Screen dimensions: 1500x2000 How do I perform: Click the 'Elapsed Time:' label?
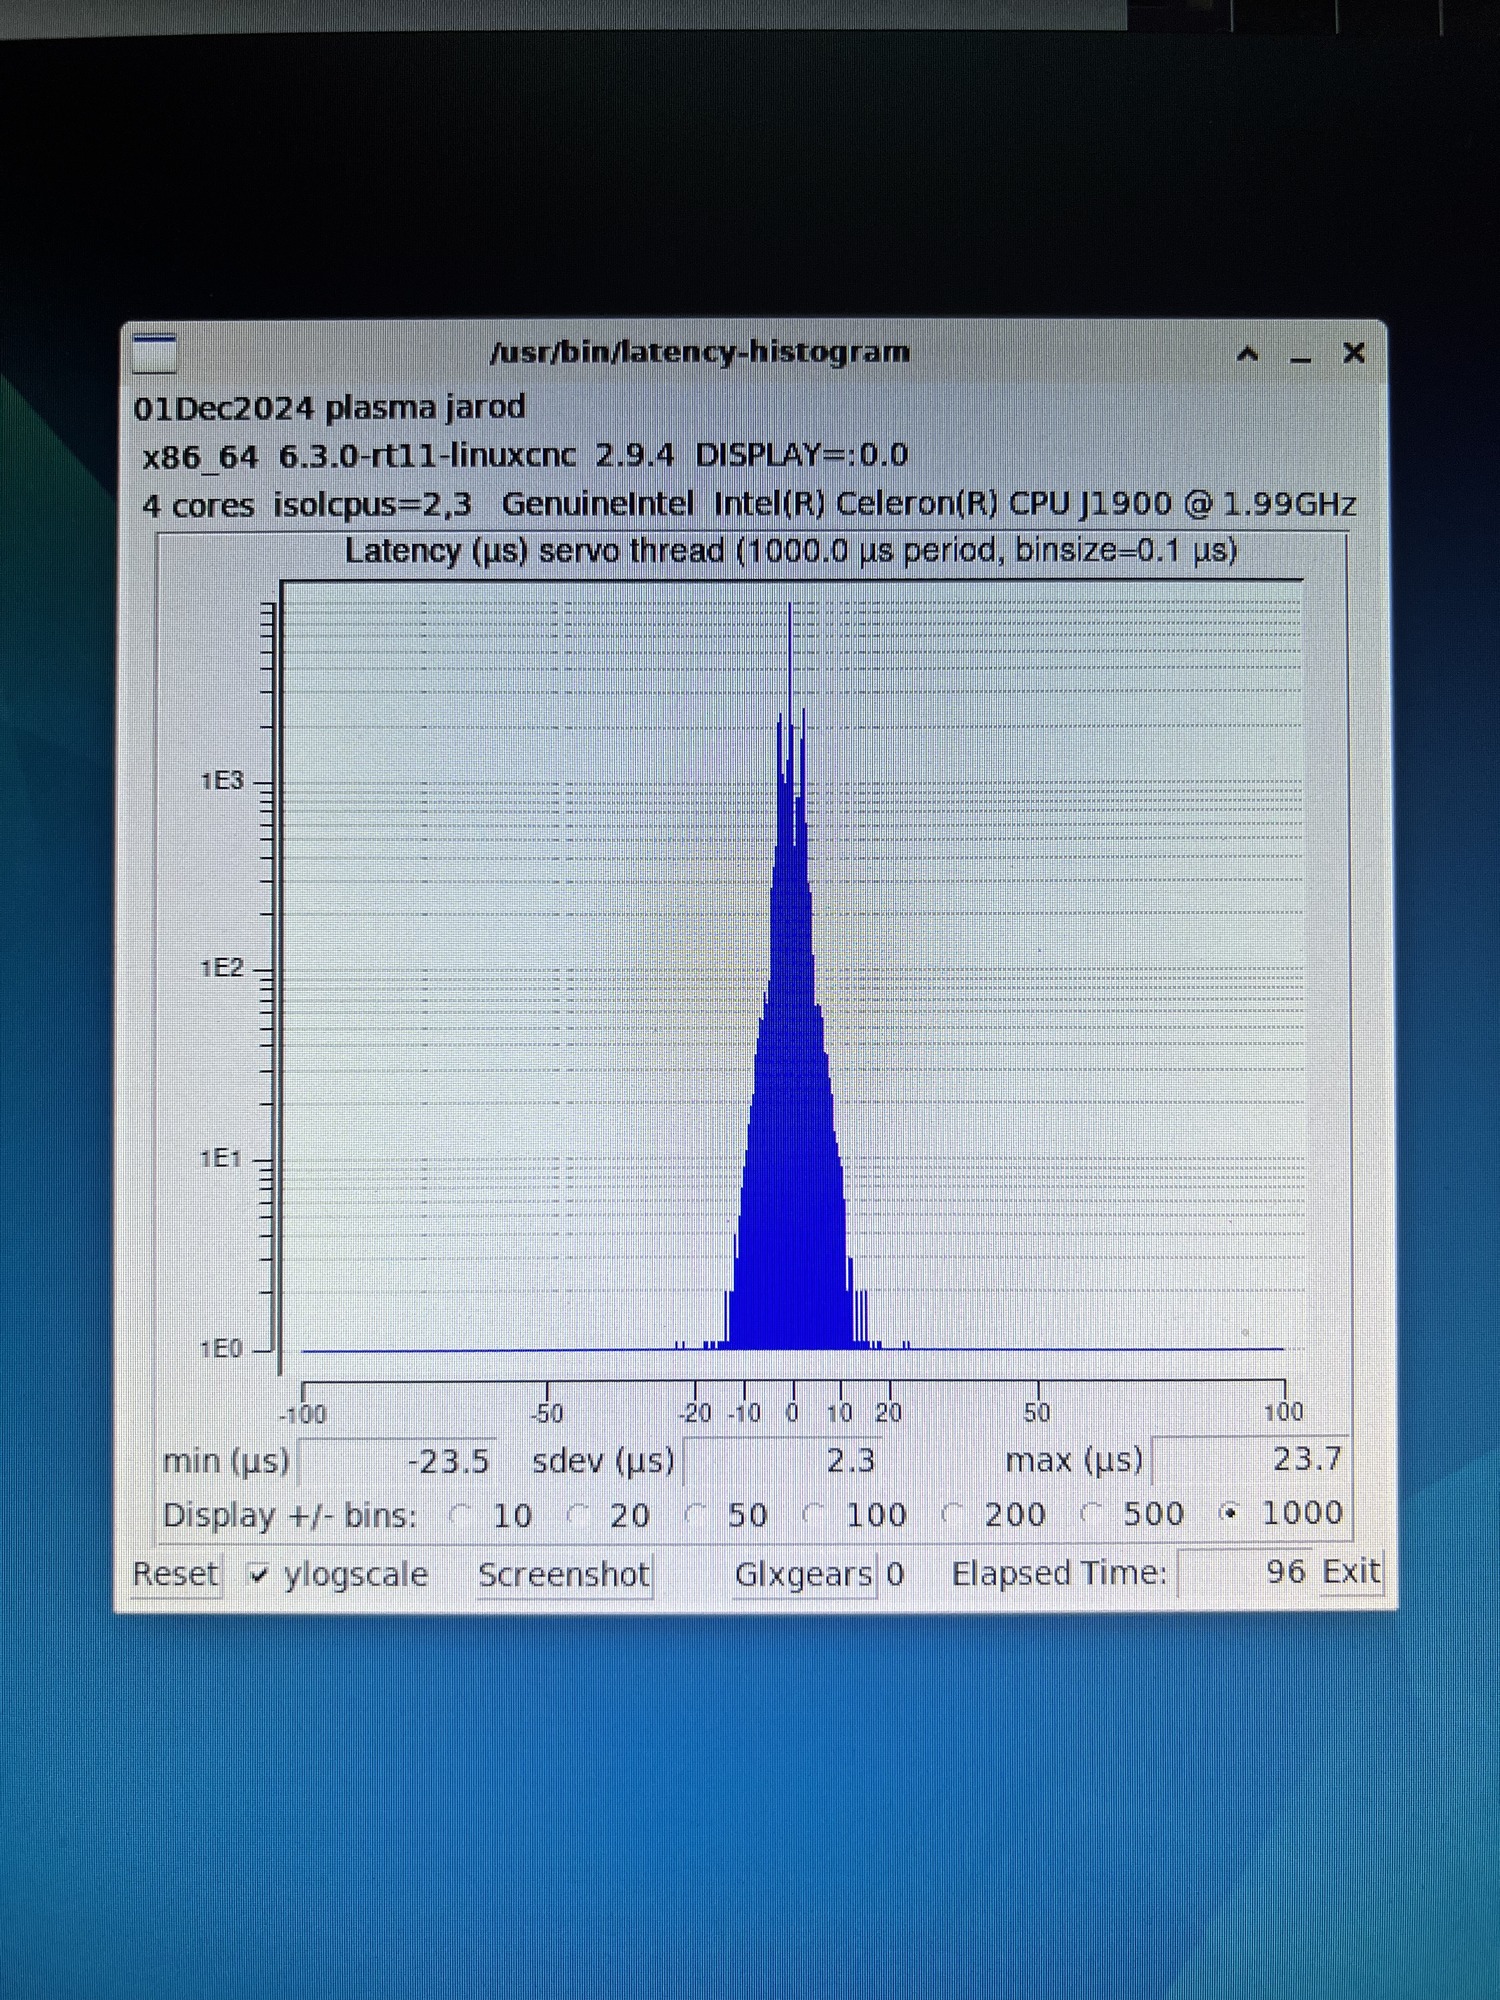(x=1059, y=1574)
